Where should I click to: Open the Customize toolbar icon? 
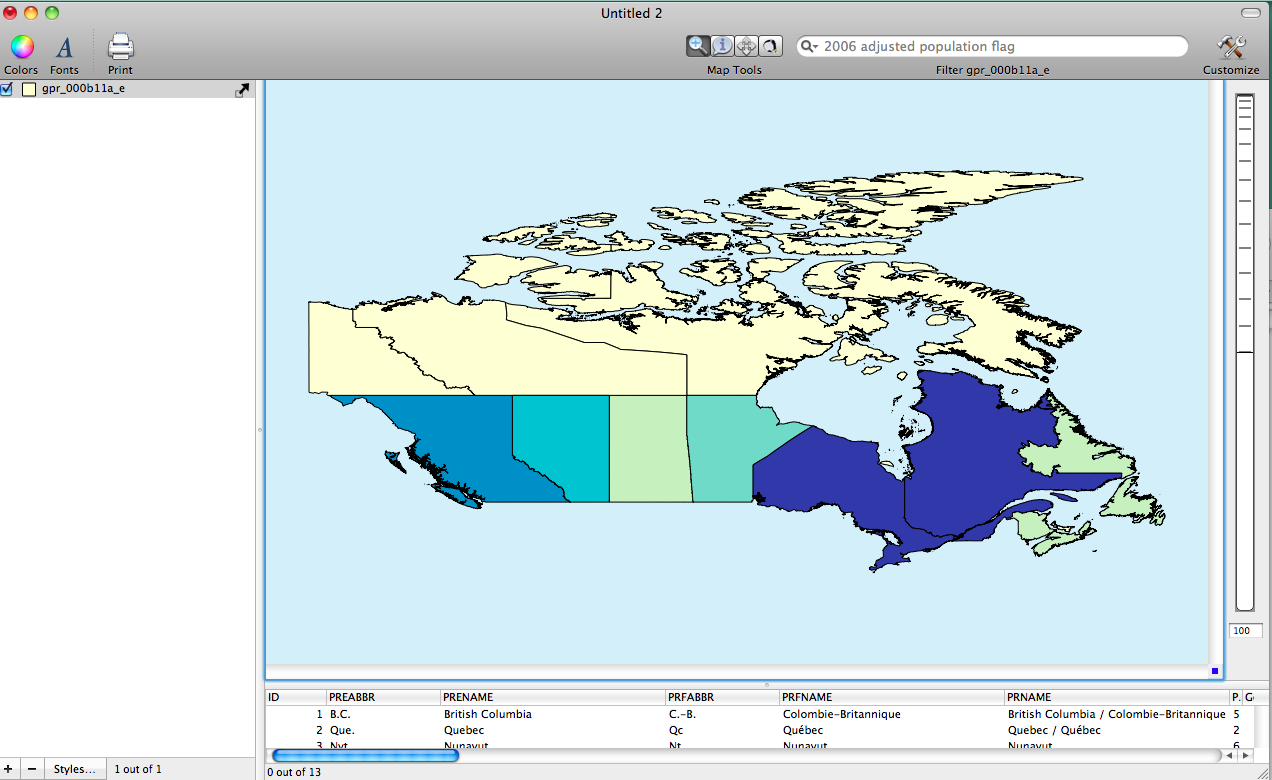[x=1230, y=47]
